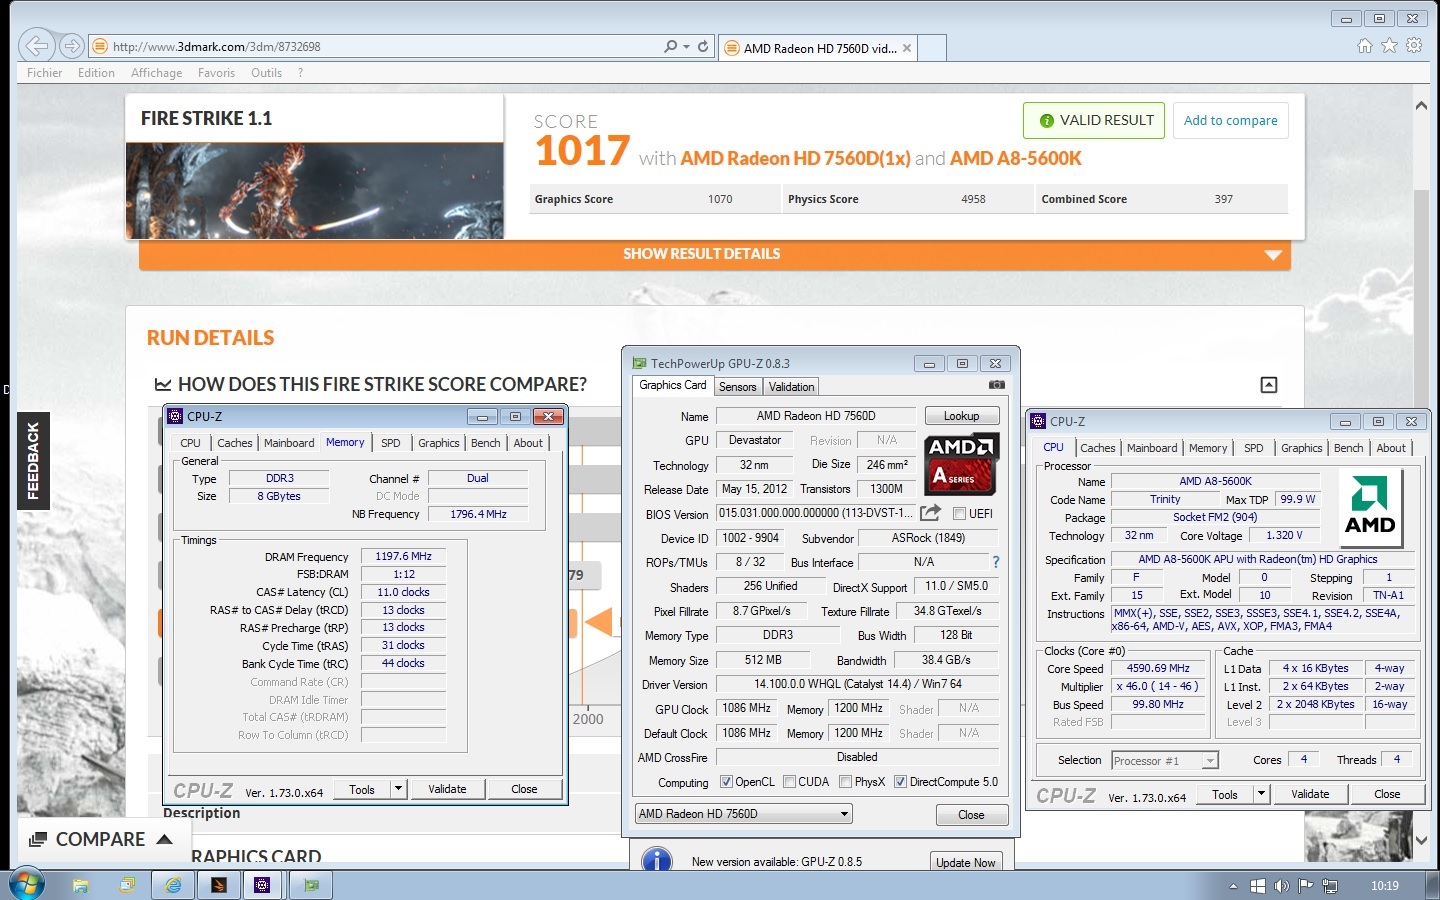Toggle the UEFI checkbox in GPU-Z
This screenshot has height=900, width=1440.
pyautogui.click(x=960, y=514)
